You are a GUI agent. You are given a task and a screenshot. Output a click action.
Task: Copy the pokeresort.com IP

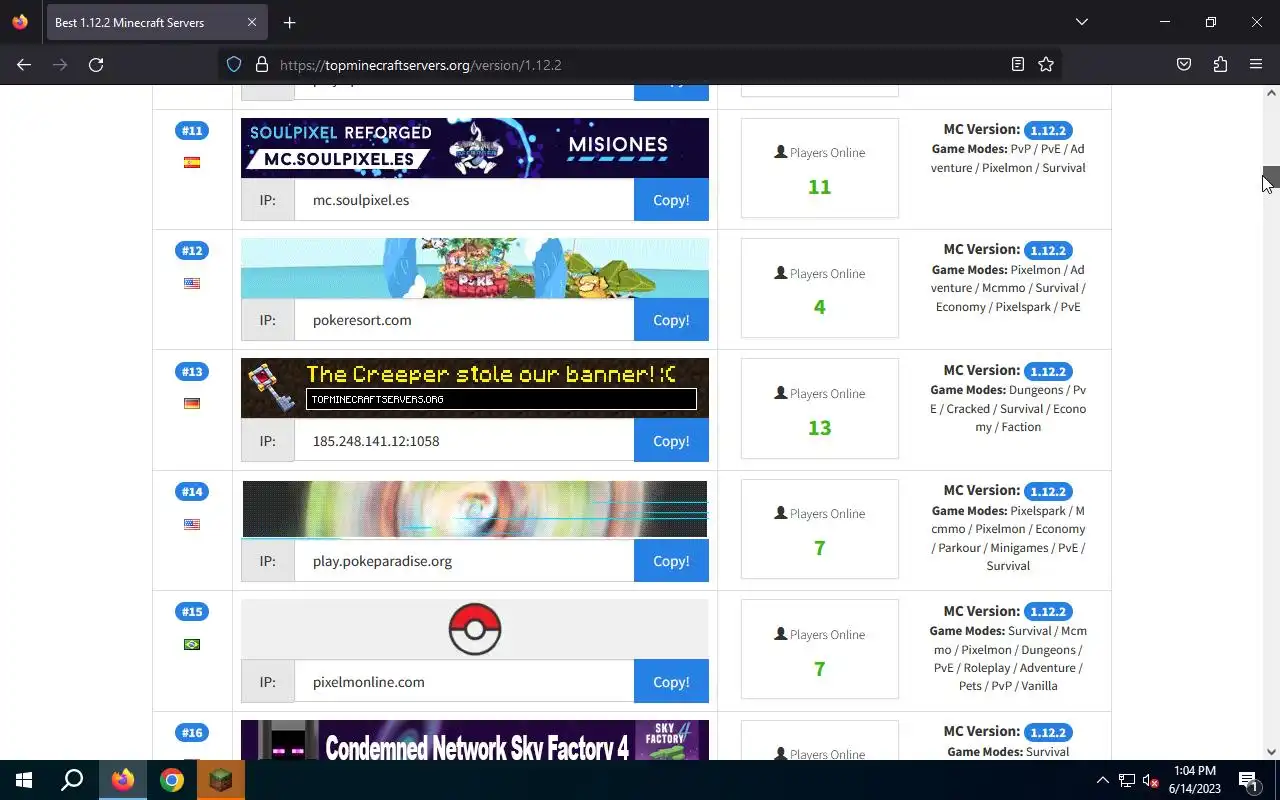[671, 320]
